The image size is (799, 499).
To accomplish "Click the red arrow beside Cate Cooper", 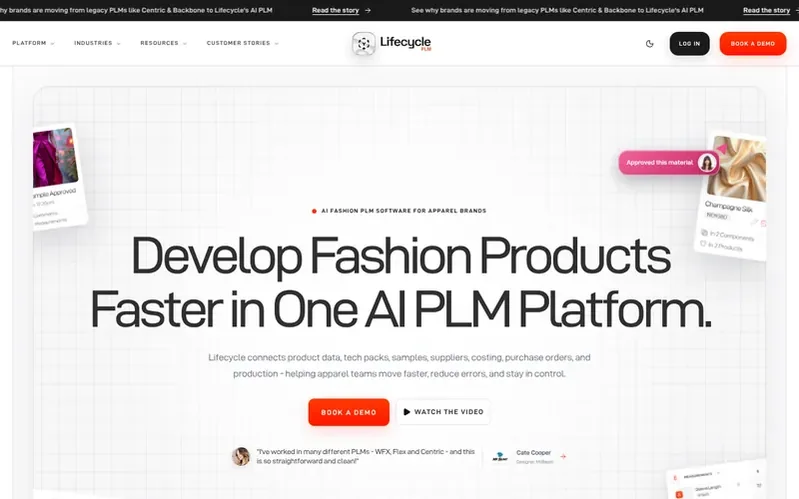I will point(563,457).
